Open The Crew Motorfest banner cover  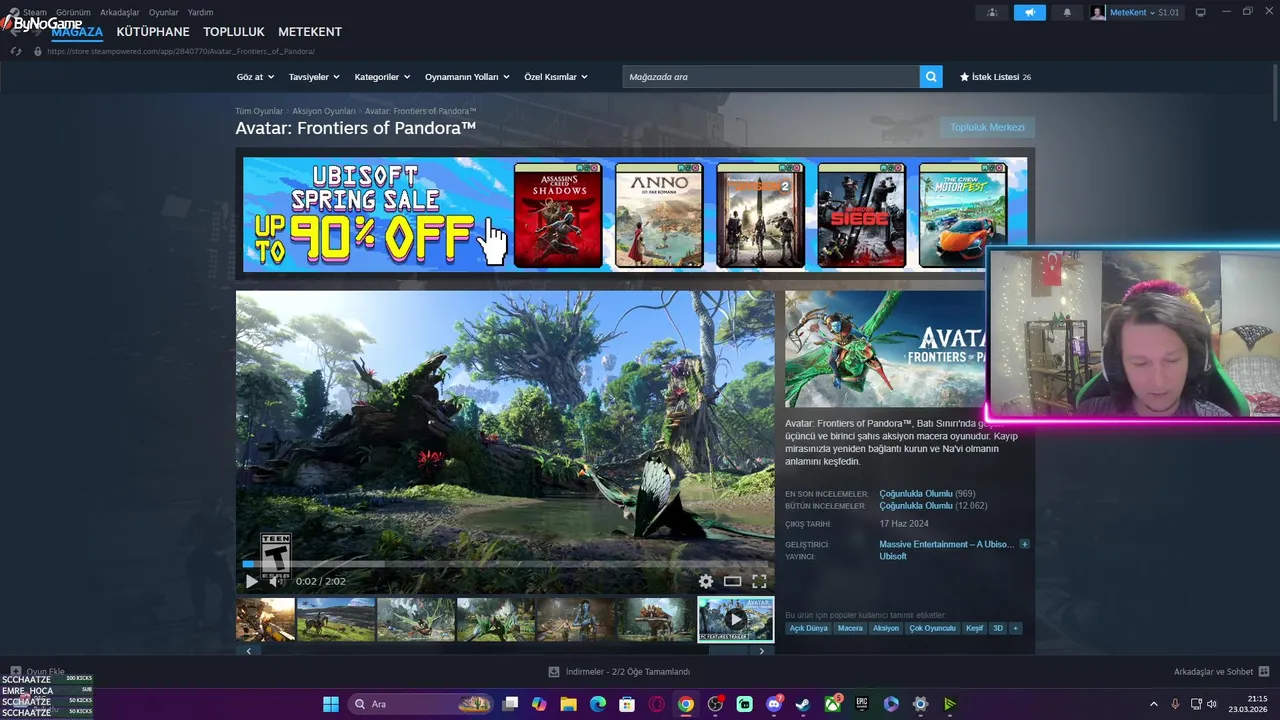point(962,215)
